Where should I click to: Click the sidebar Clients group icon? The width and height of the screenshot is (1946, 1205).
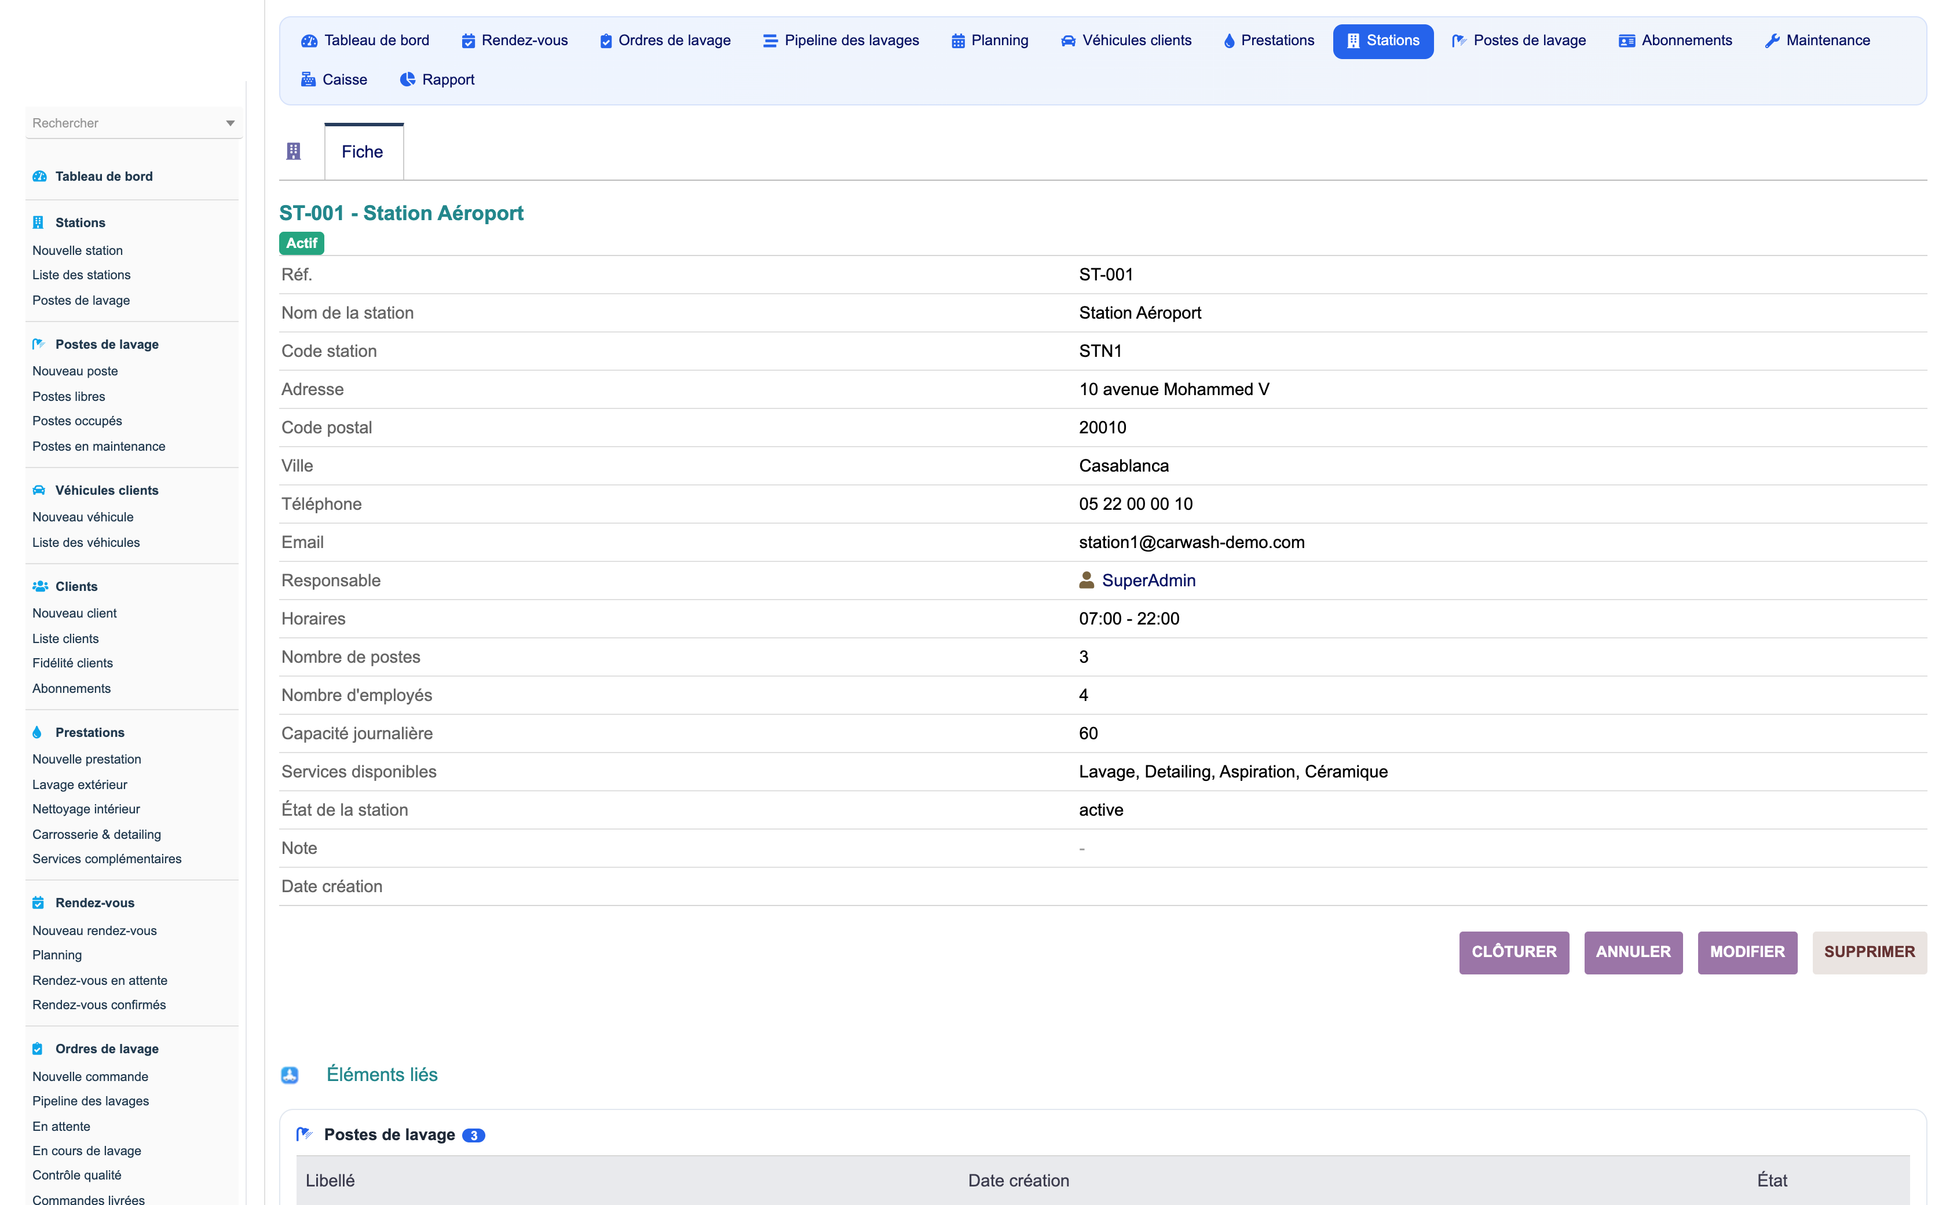[x=40, y=586]
